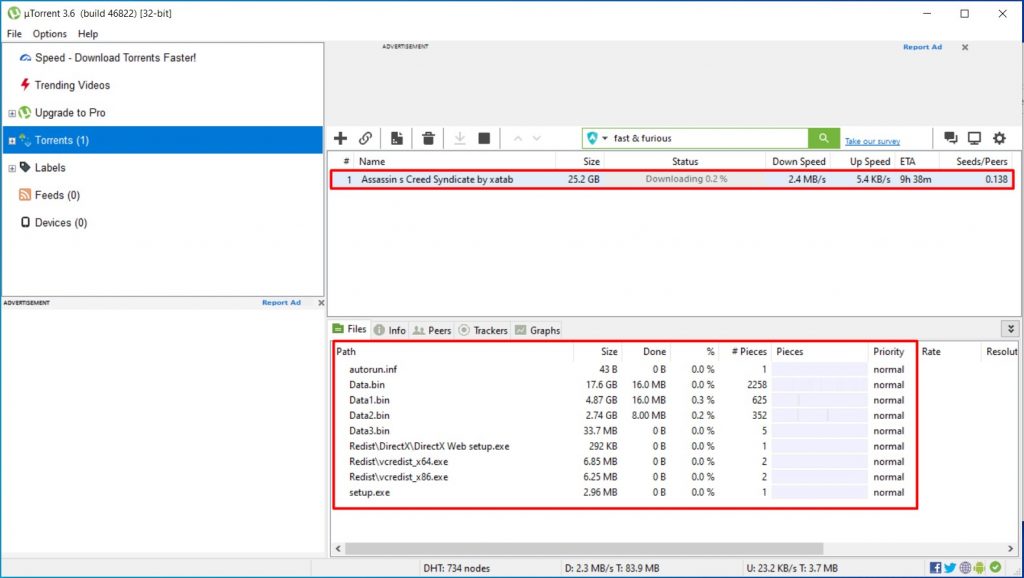Switch to the Files tab
1024x578 pixels.
(x=350, y=329)
